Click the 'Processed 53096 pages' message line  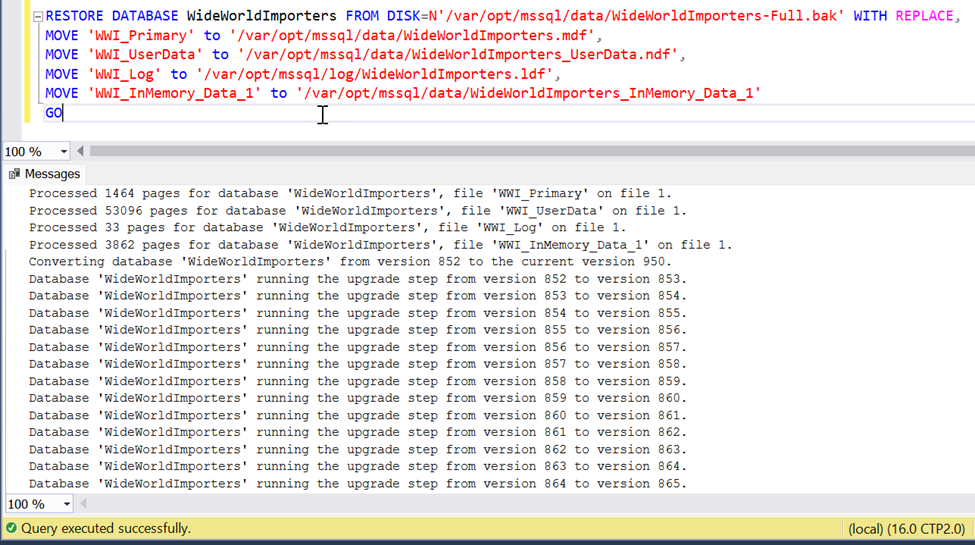[x=358, y=211]
